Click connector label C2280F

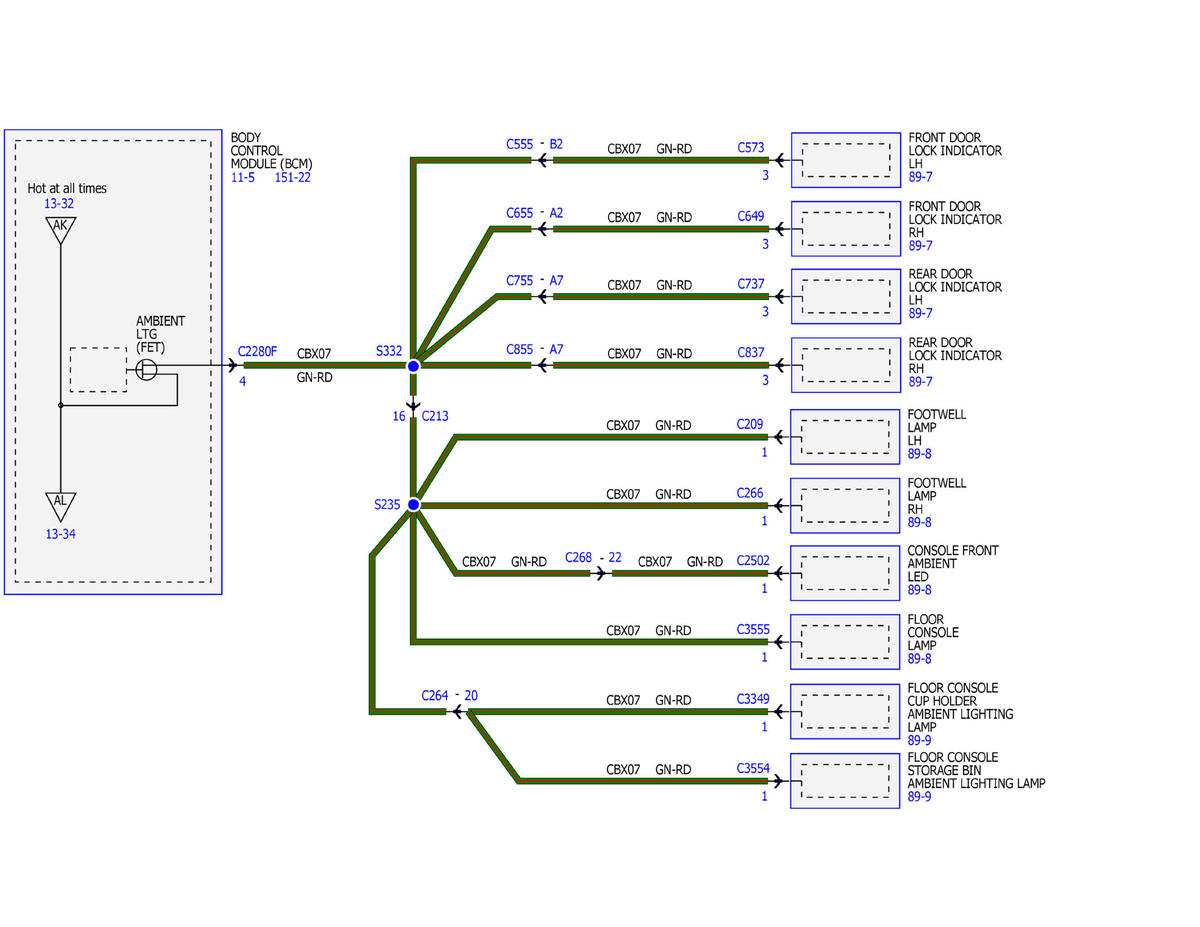tap(258, 352)
